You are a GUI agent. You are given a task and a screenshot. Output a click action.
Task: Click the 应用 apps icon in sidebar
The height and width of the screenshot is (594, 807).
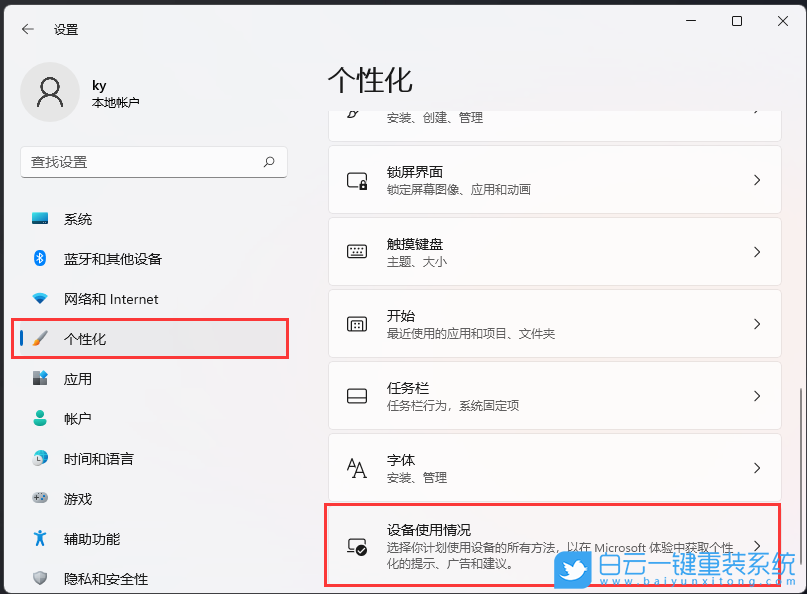[x=40, y=378]
